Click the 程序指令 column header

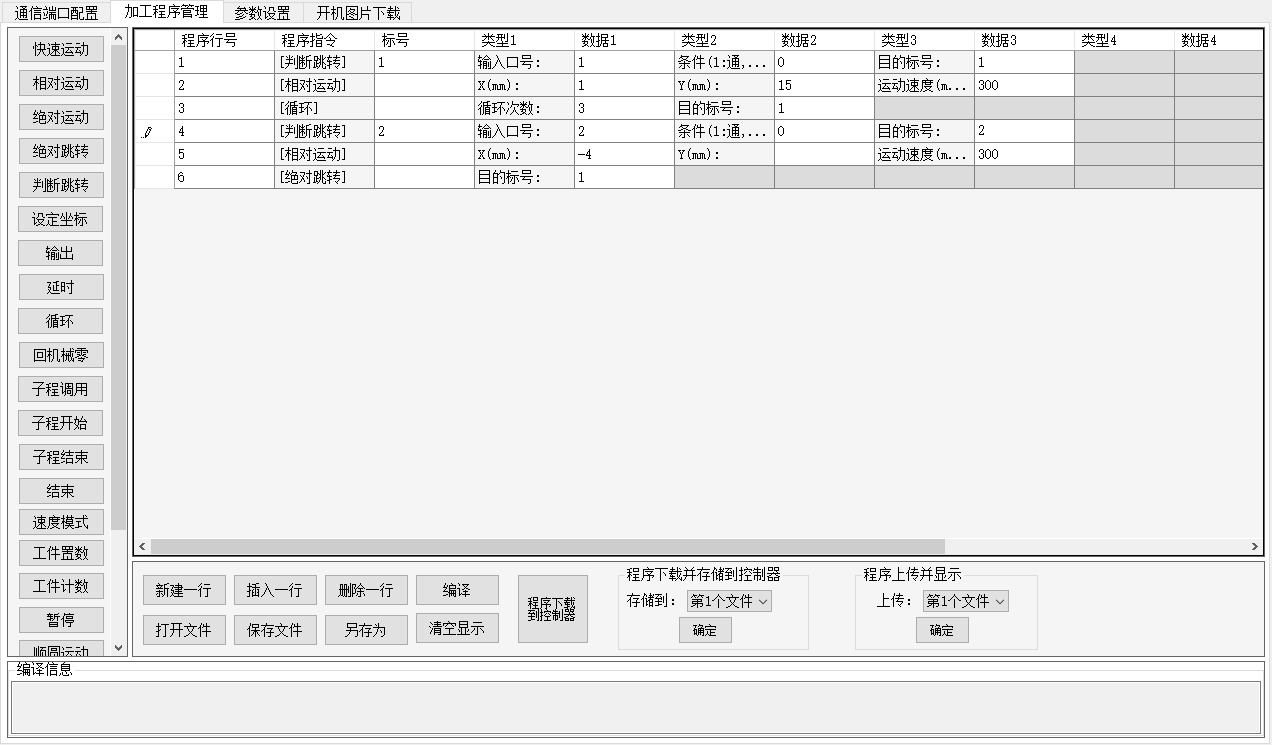[x=324, y=40]
